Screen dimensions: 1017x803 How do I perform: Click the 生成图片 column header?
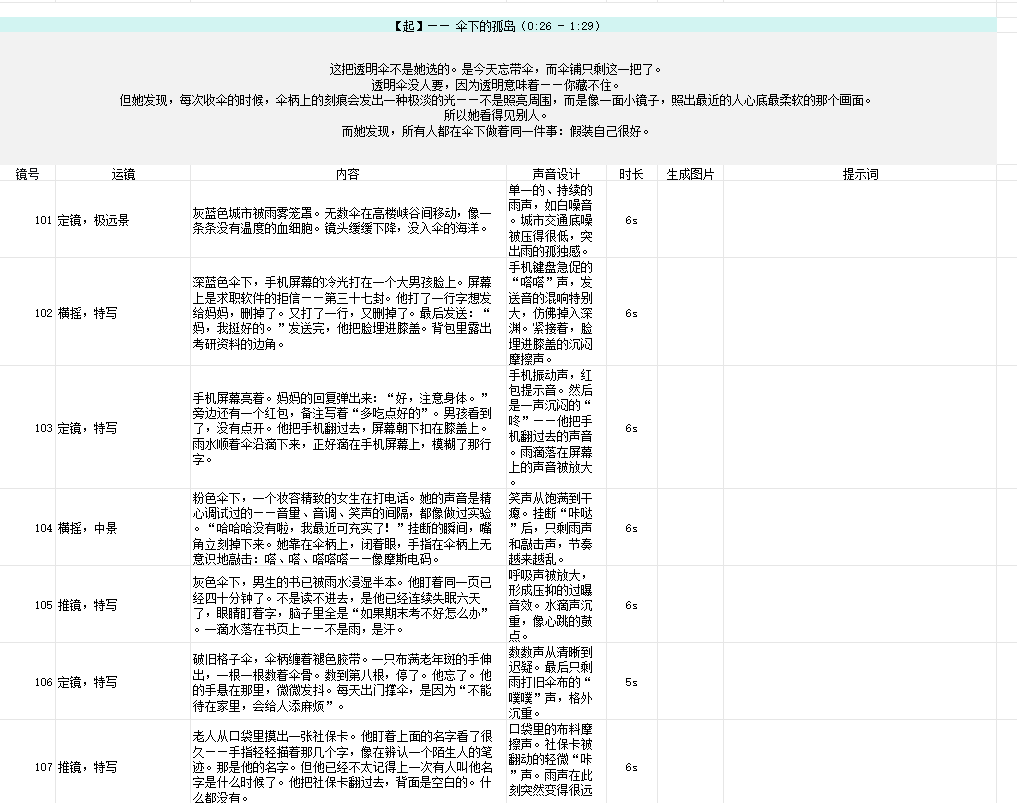tap(690, 173)
